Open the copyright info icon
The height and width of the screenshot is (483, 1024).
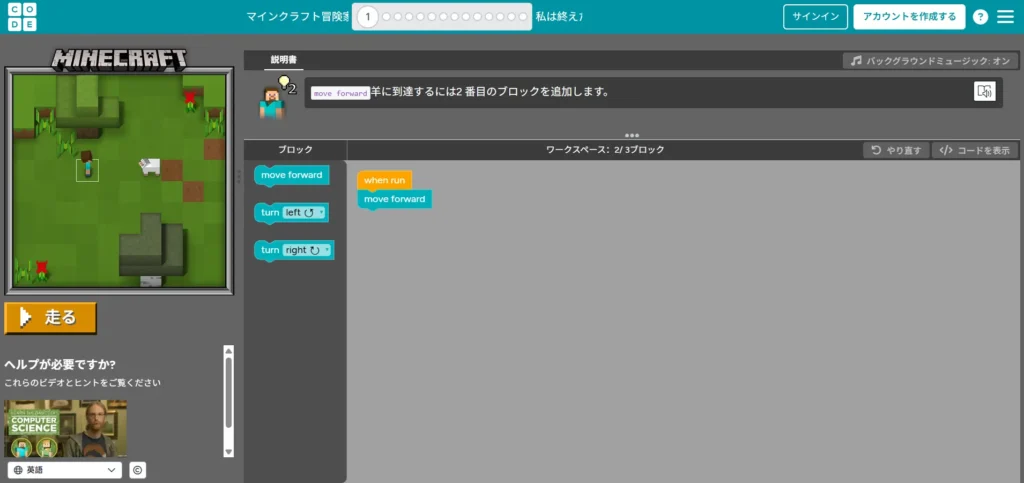pyautogui.click(x=138, y=469)
